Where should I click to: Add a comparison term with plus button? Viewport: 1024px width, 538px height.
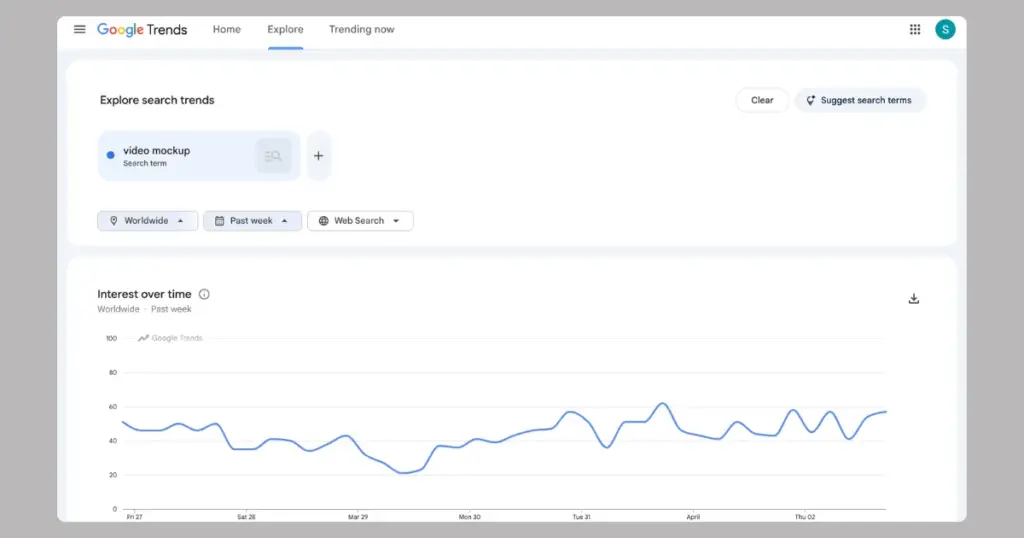(319, 156)
